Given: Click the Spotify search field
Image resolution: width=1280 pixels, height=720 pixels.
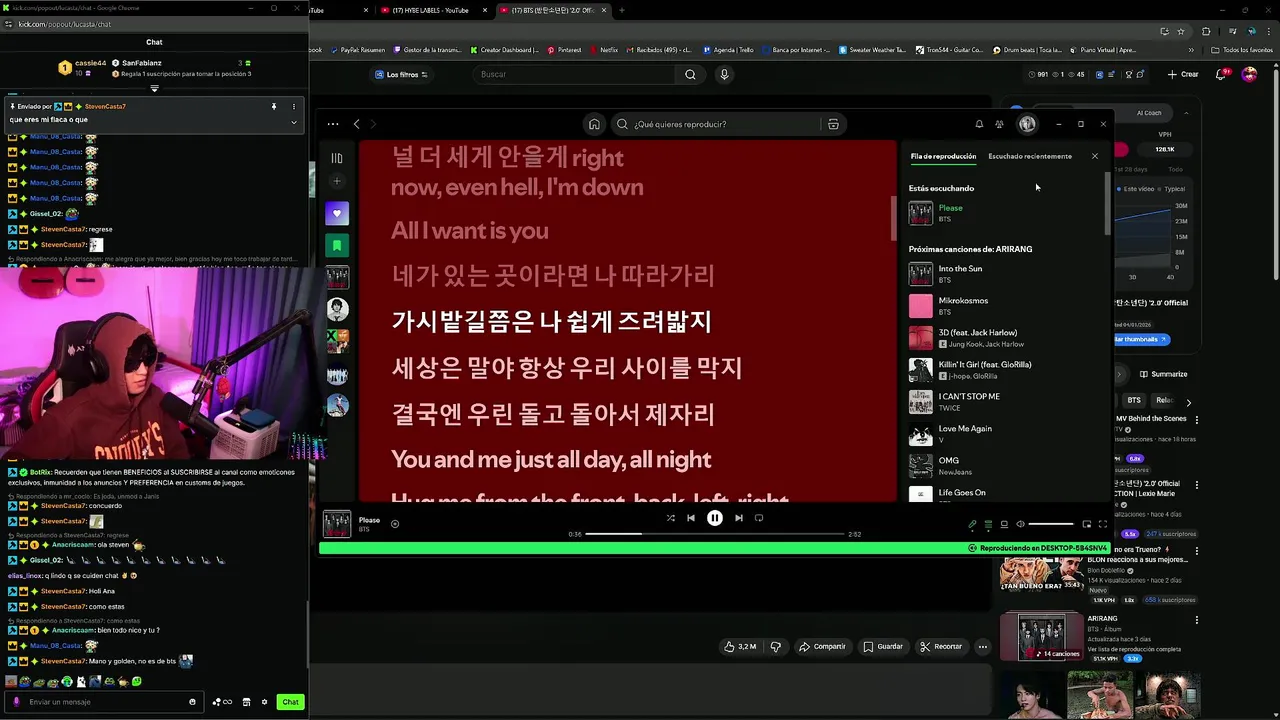Looking at the screenshot, I should (727, 124).
